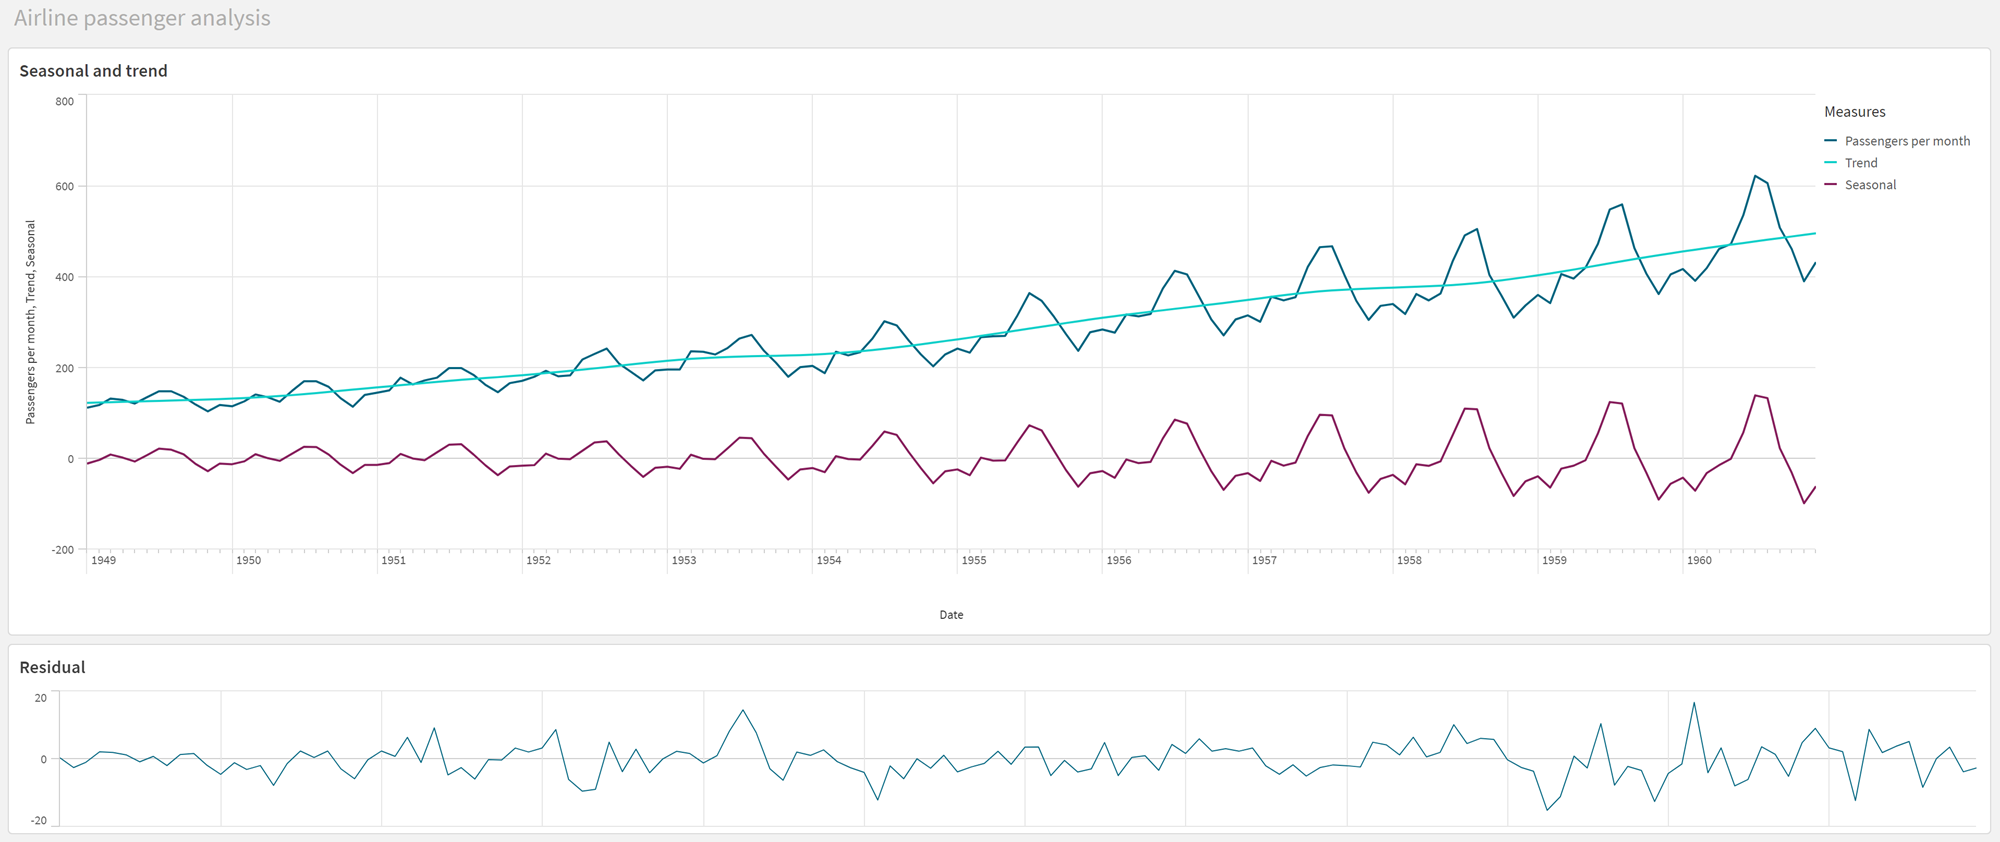Select the 1955 label on the x-axis
Image resolution: width=2000 pixels, height=842 pixels.
974,560
